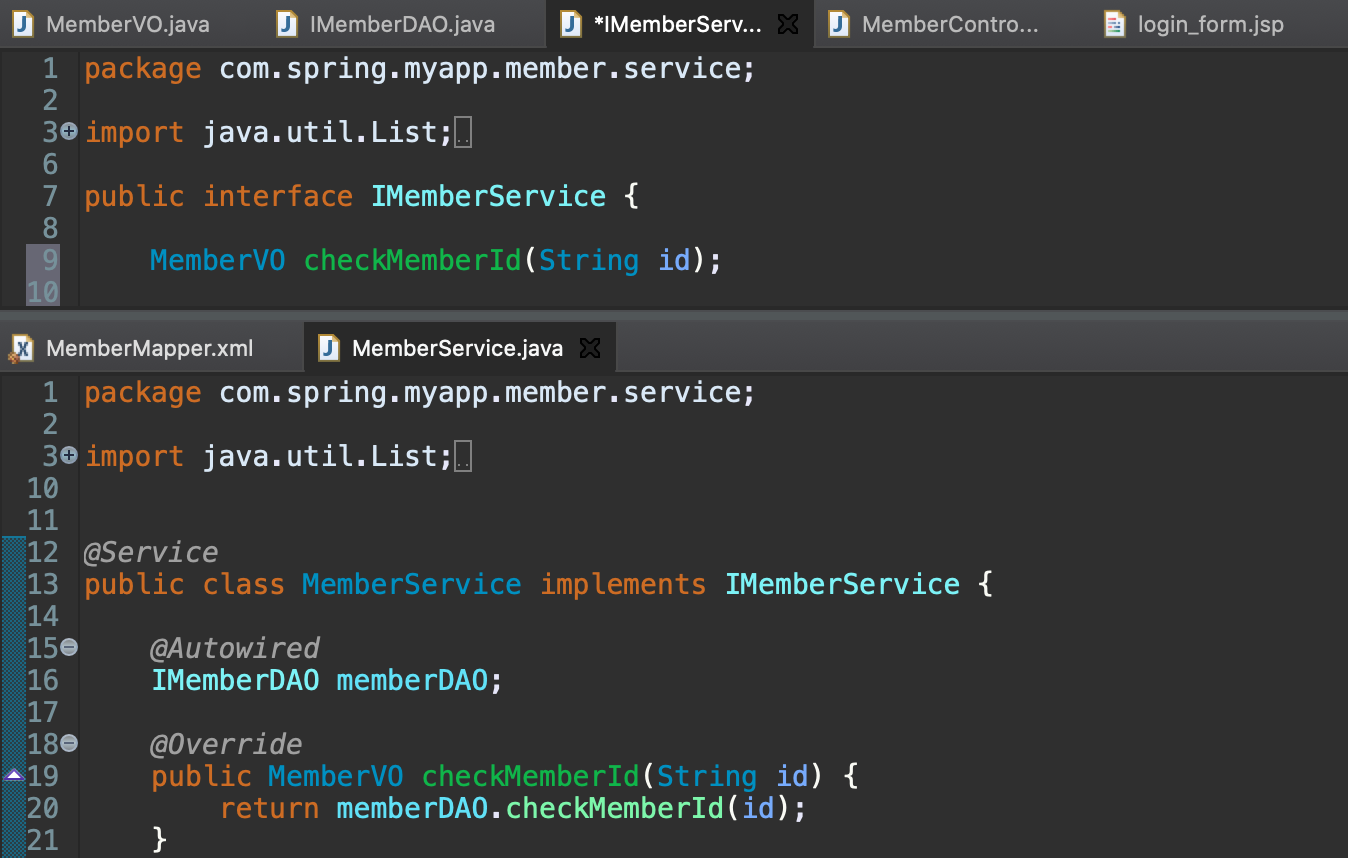1348x858 pixels.
Task: Expand folded imports in IMemberService editor
Action: coord(69,131)
